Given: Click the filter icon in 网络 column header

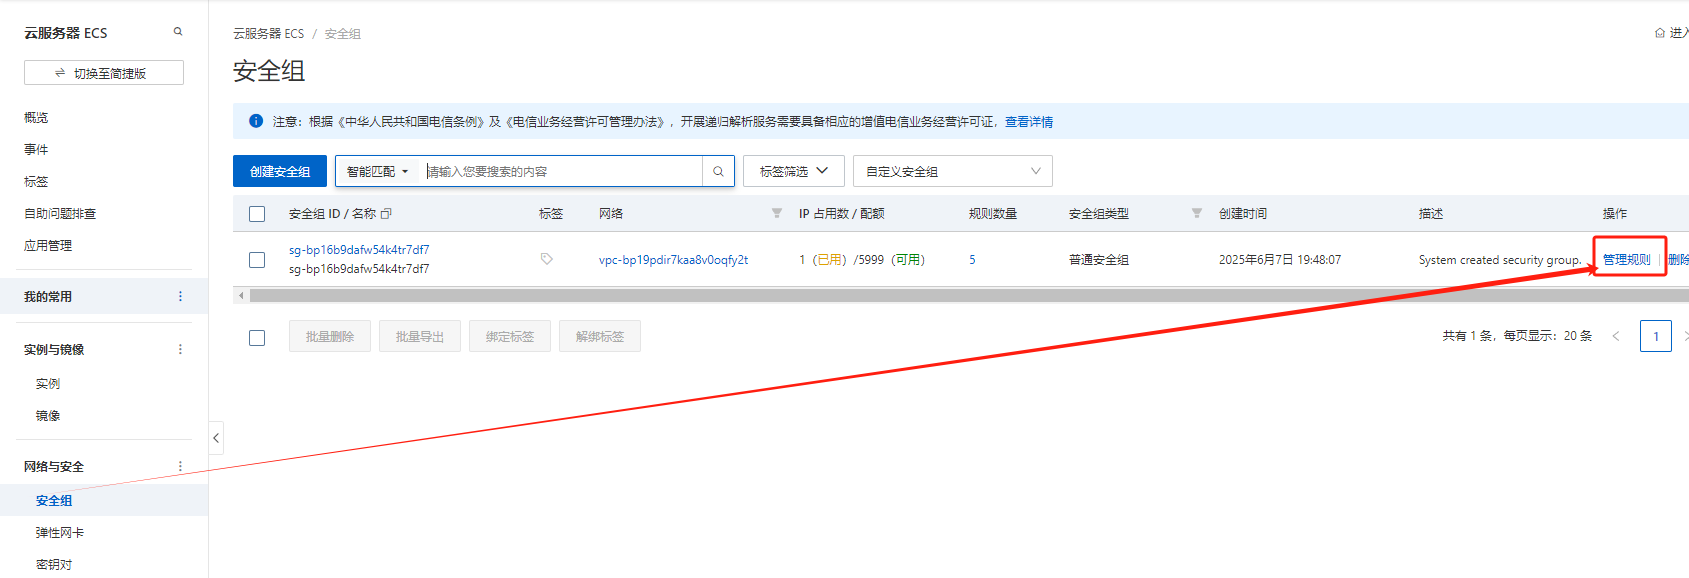Looking at the screenshot, I should point(777,213).
